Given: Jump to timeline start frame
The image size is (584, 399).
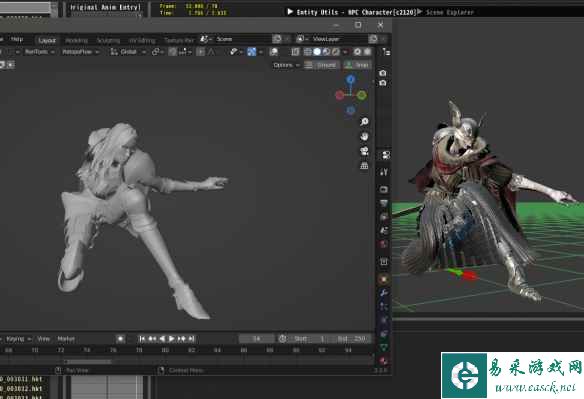Looking at the screenshot, I should point(142,339).
